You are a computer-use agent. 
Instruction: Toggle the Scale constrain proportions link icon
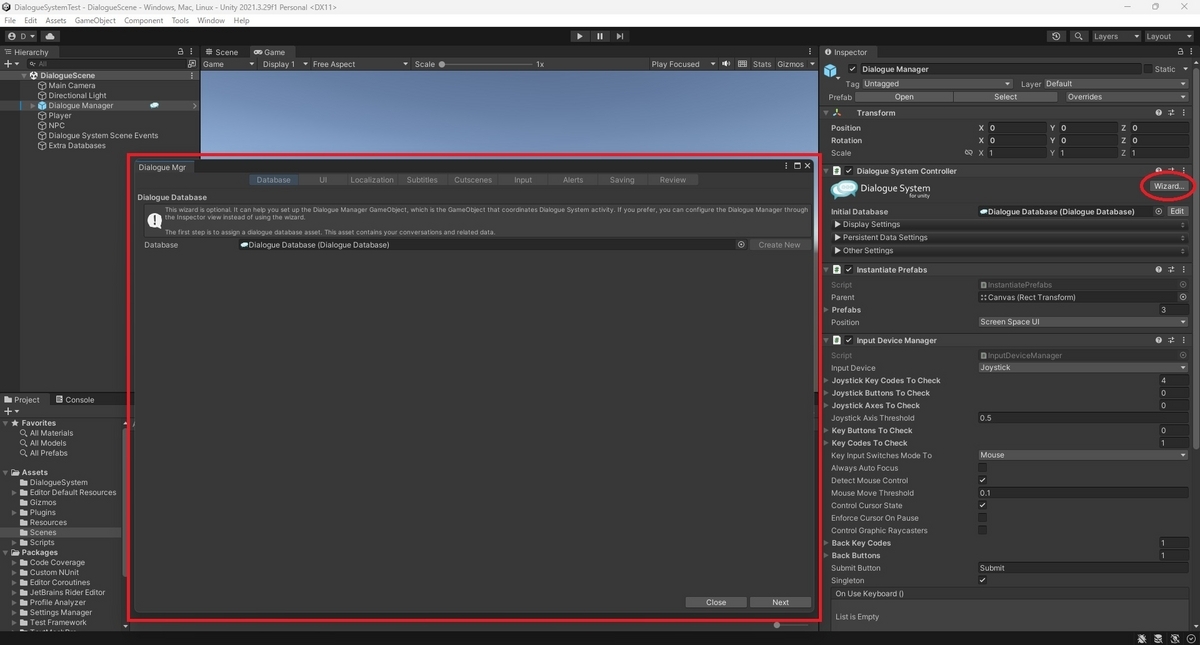point(968,153)
